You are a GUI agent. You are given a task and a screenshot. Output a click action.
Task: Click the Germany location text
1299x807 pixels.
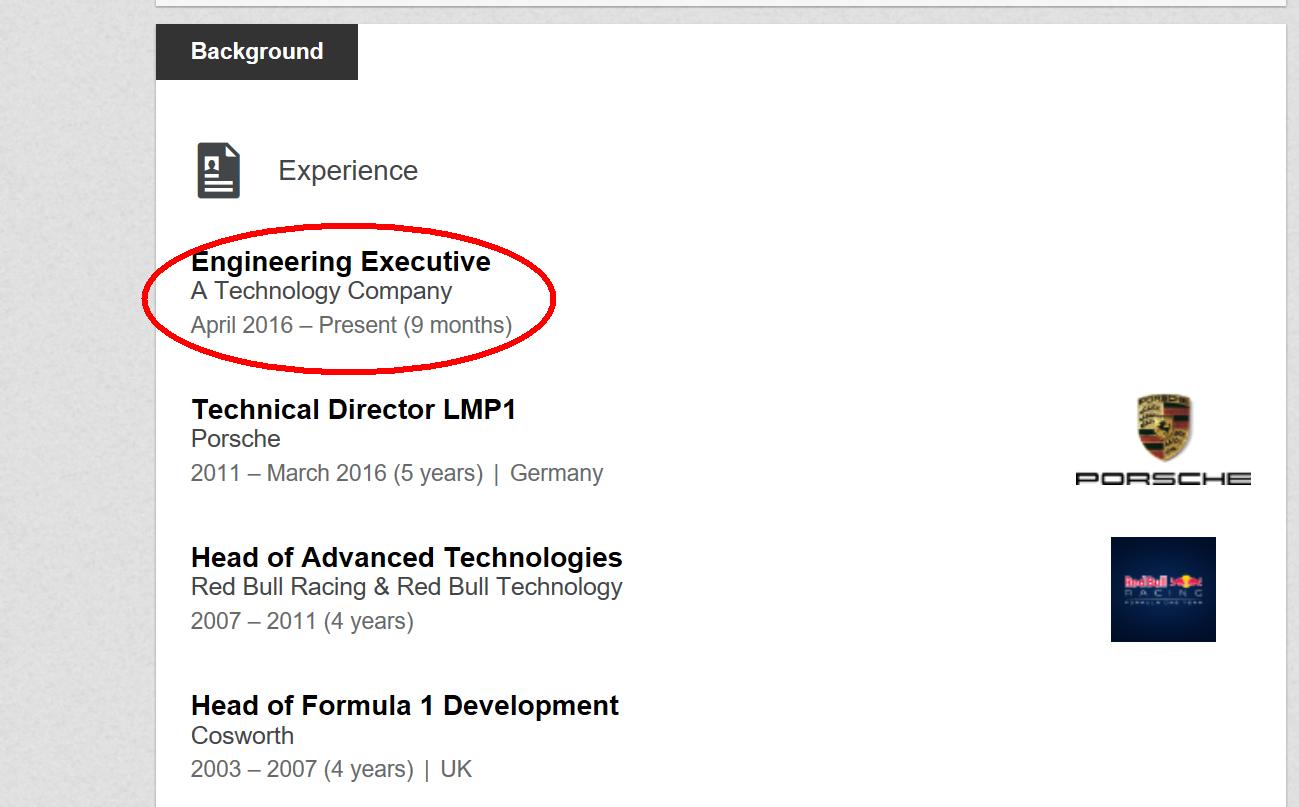pyautogui.click(x=556, y=473)
